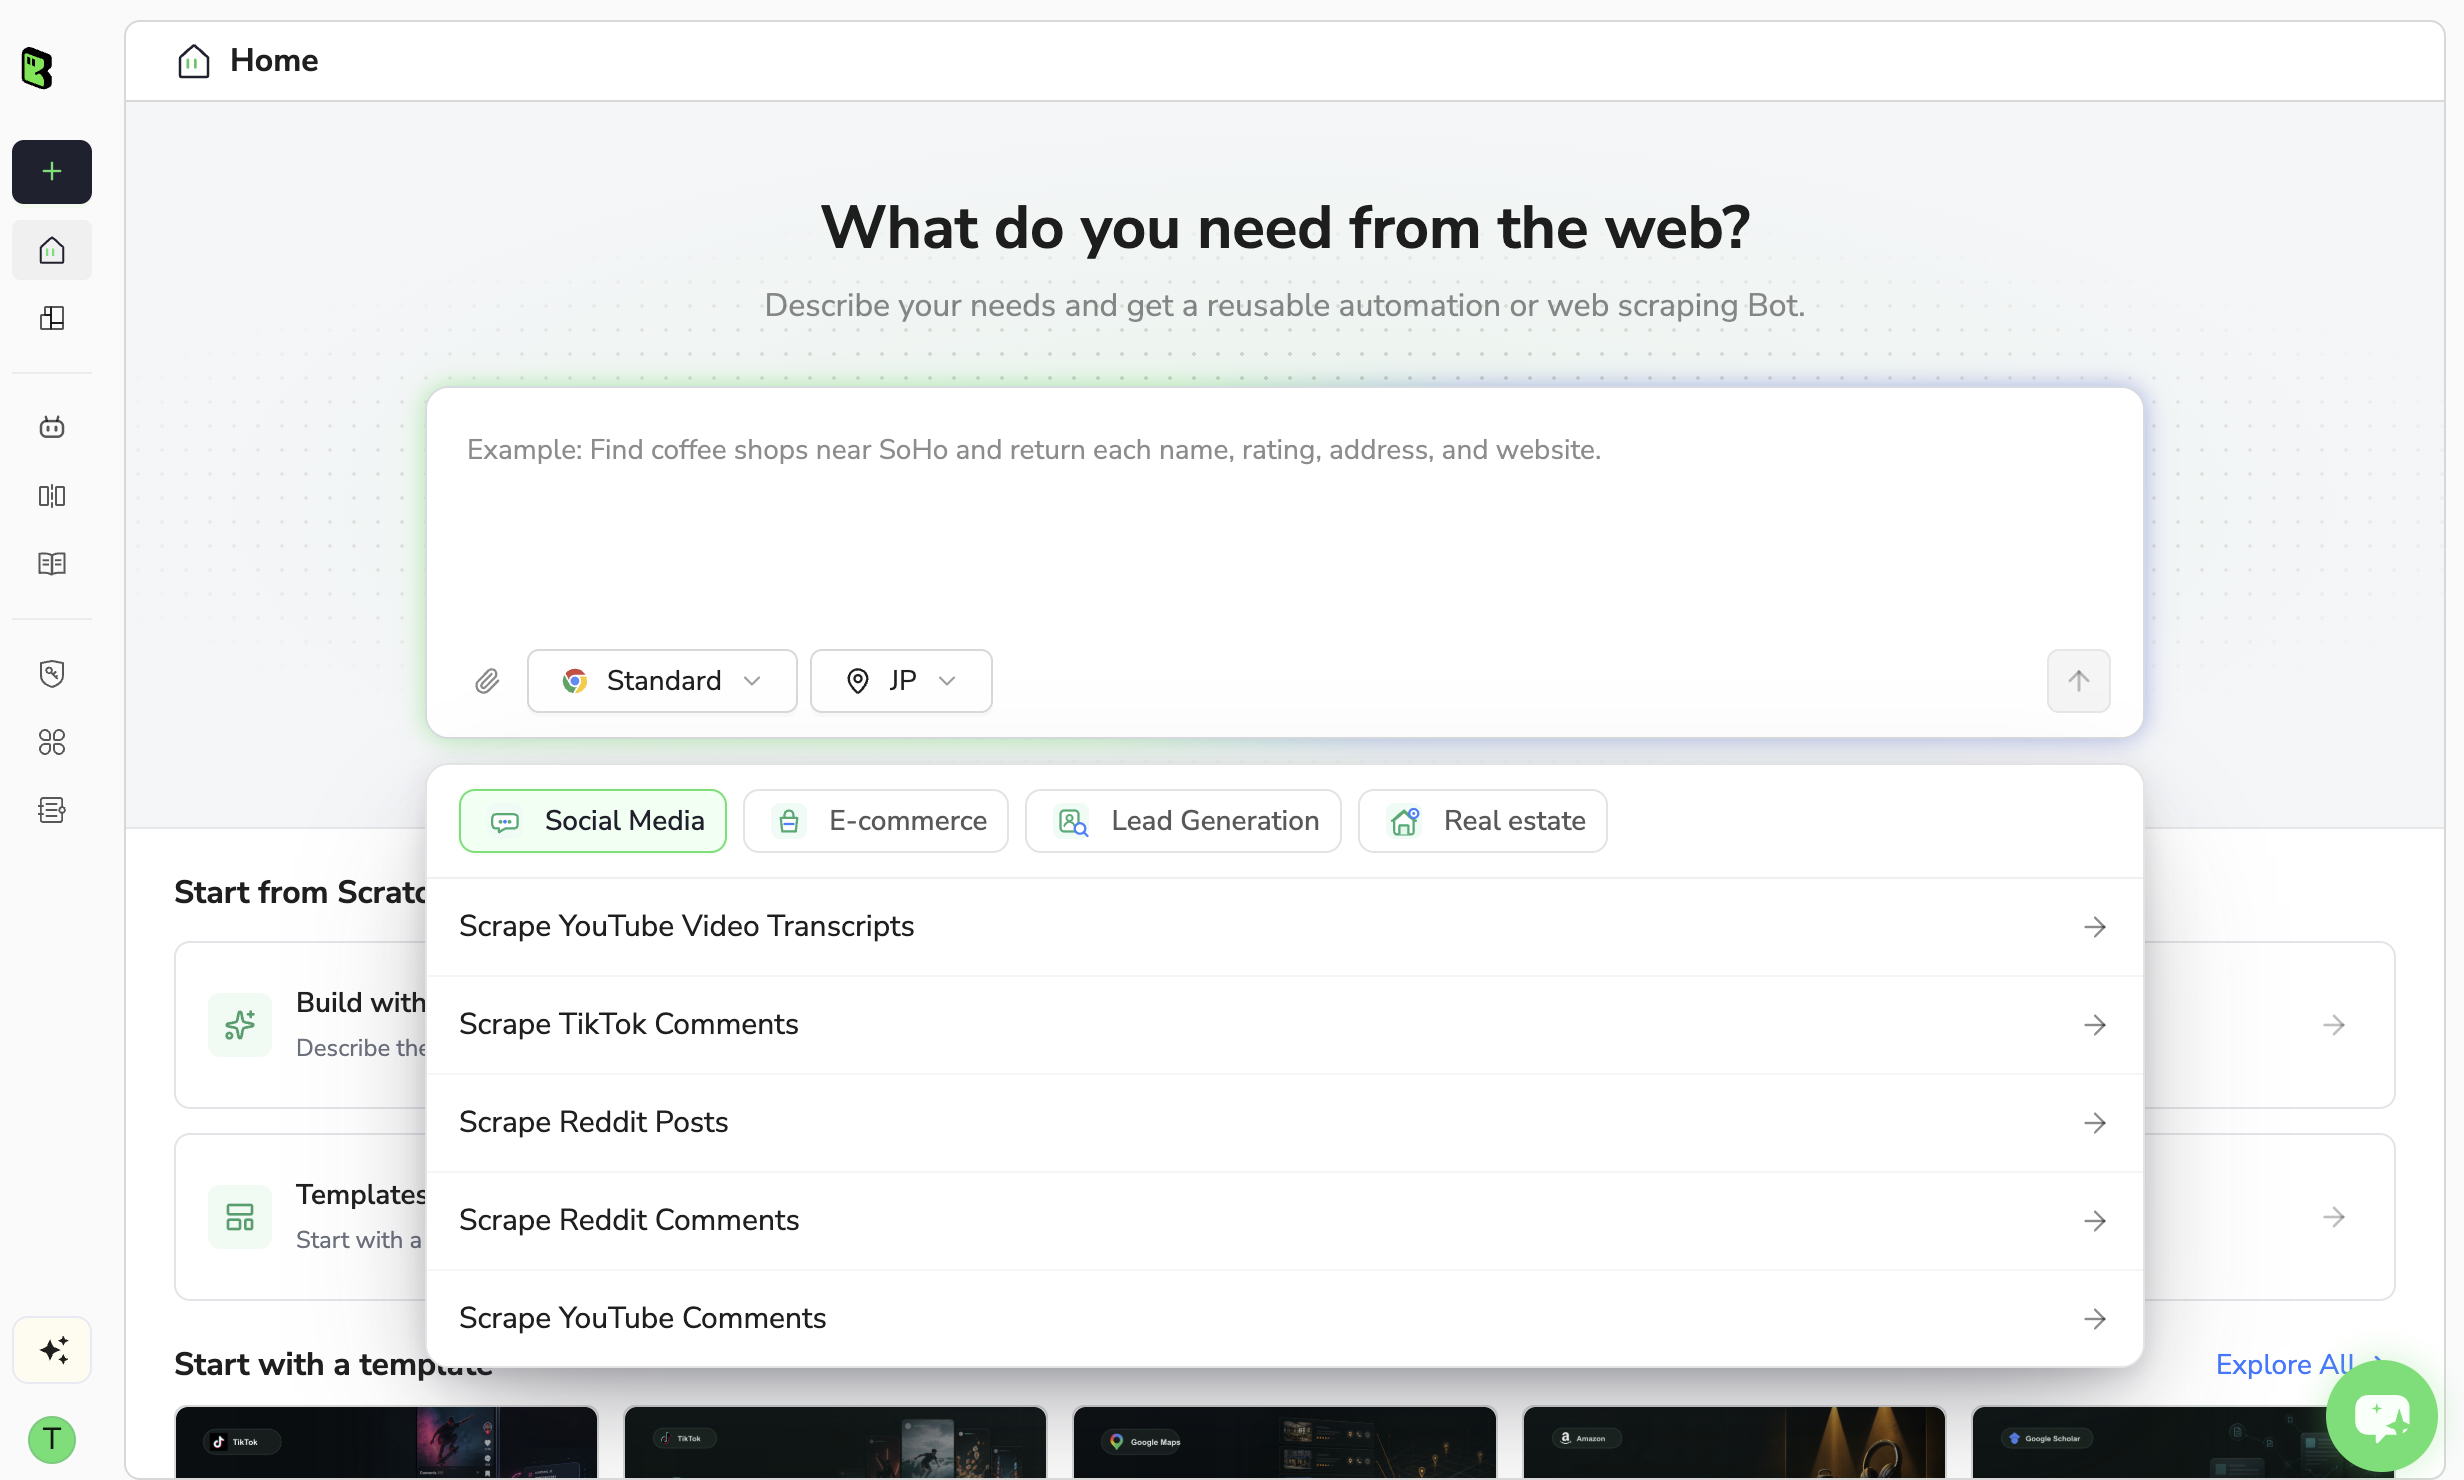Select the Social Media category tab

(x=593, y=821)
